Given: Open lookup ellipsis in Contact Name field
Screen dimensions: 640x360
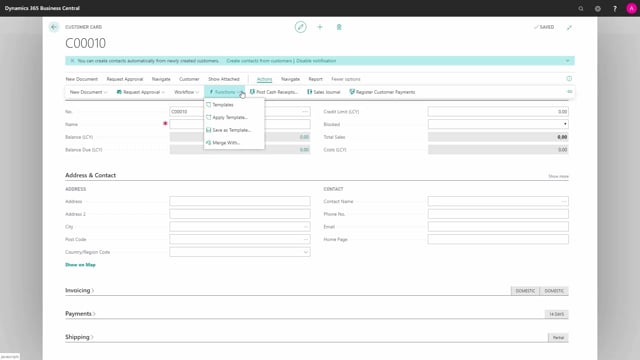Looking at the screenshot, I should click(564, 201).
